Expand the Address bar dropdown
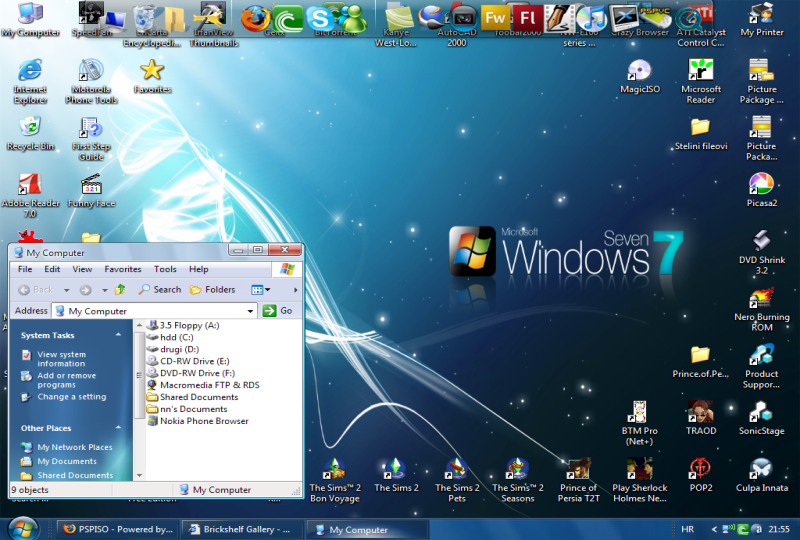This screenshot has height=540, width=800. [250, 311]
